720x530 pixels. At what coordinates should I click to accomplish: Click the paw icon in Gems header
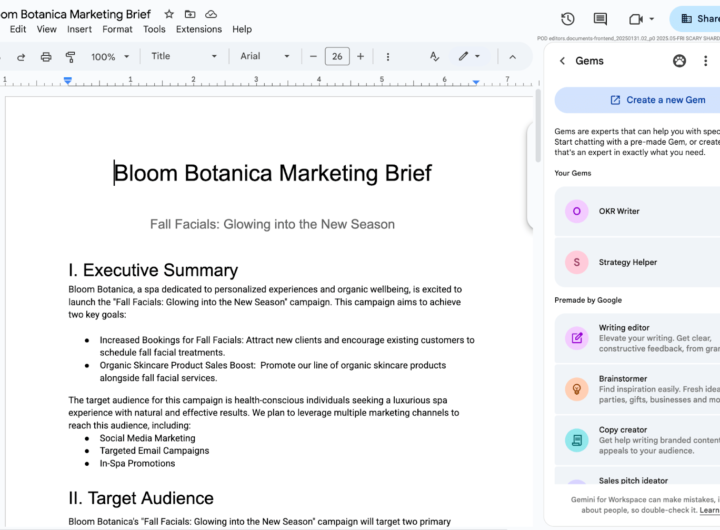coord(679,61)
